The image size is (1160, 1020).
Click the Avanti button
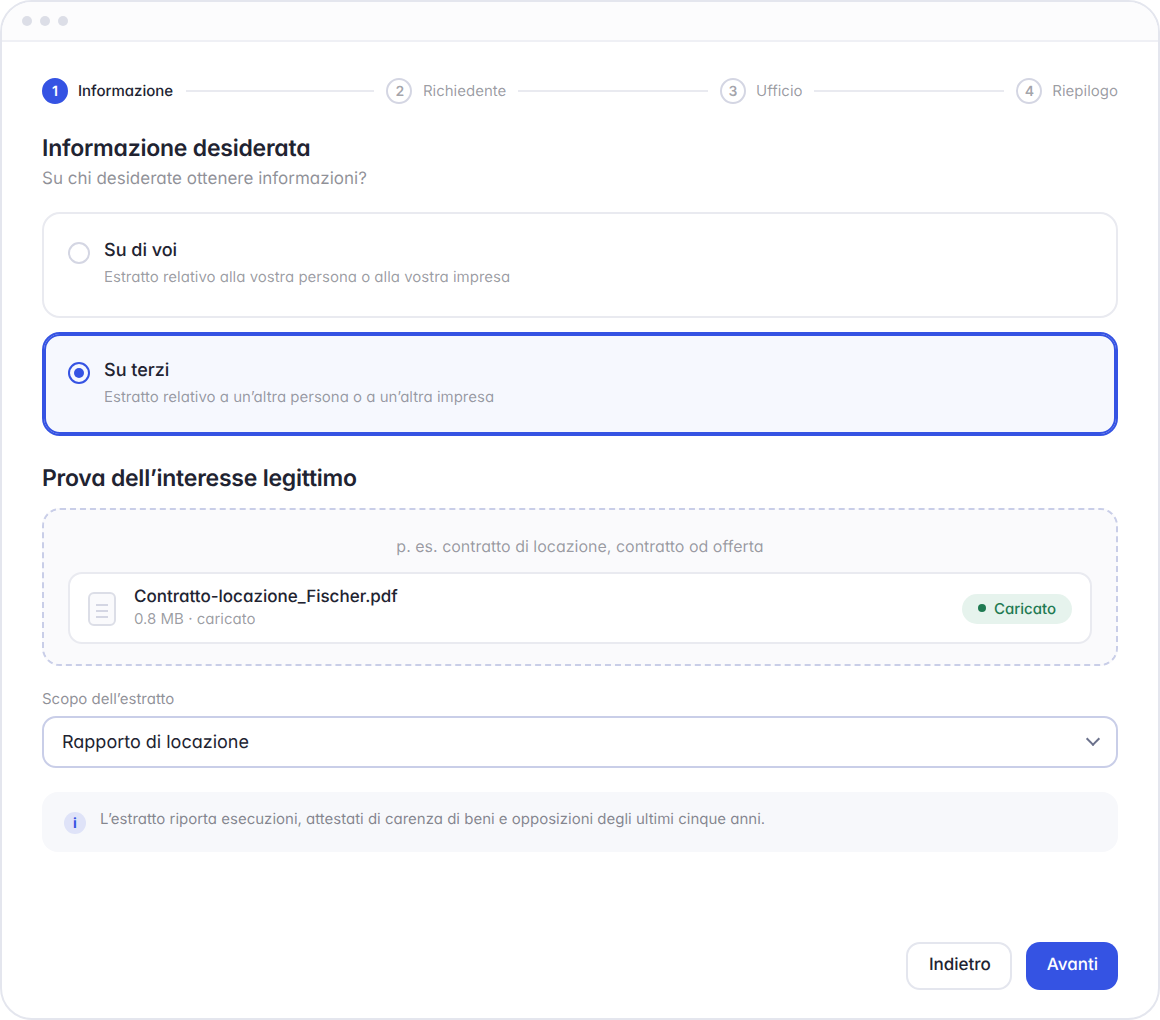1071,965
